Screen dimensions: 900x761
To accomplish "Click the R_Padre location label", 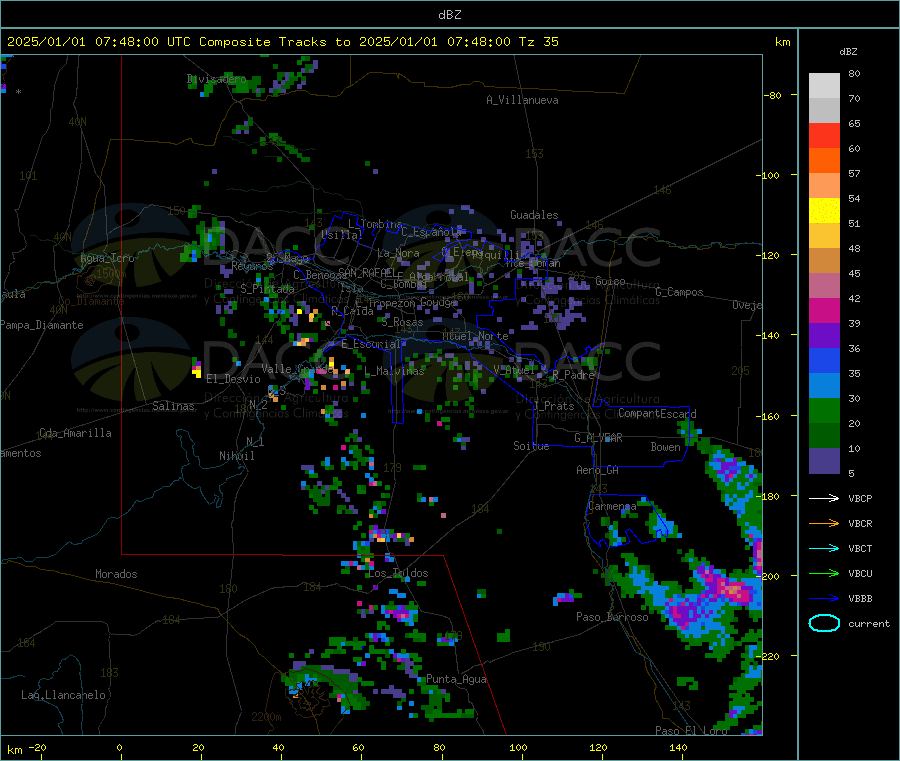I will click(x=573, y=375).
